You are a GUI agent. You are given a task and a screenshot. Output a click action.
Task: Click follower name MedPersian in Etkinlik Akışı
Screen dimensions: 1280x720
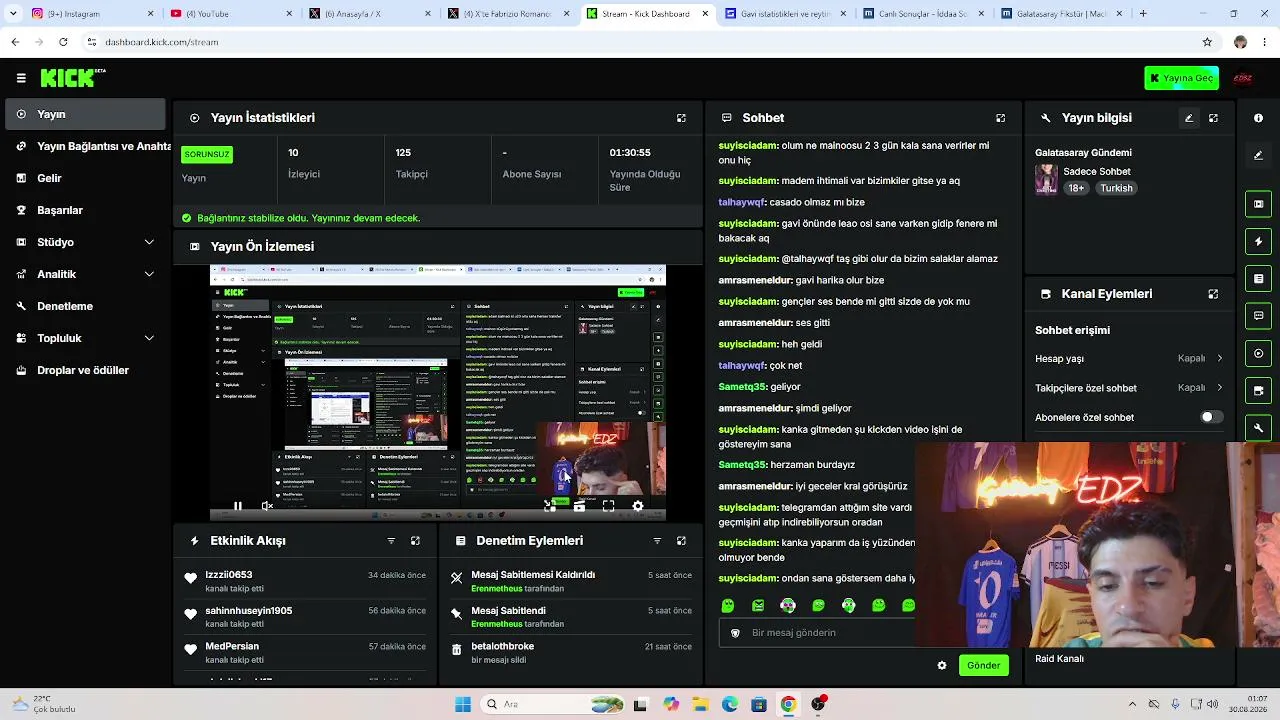tap(232, 647)
